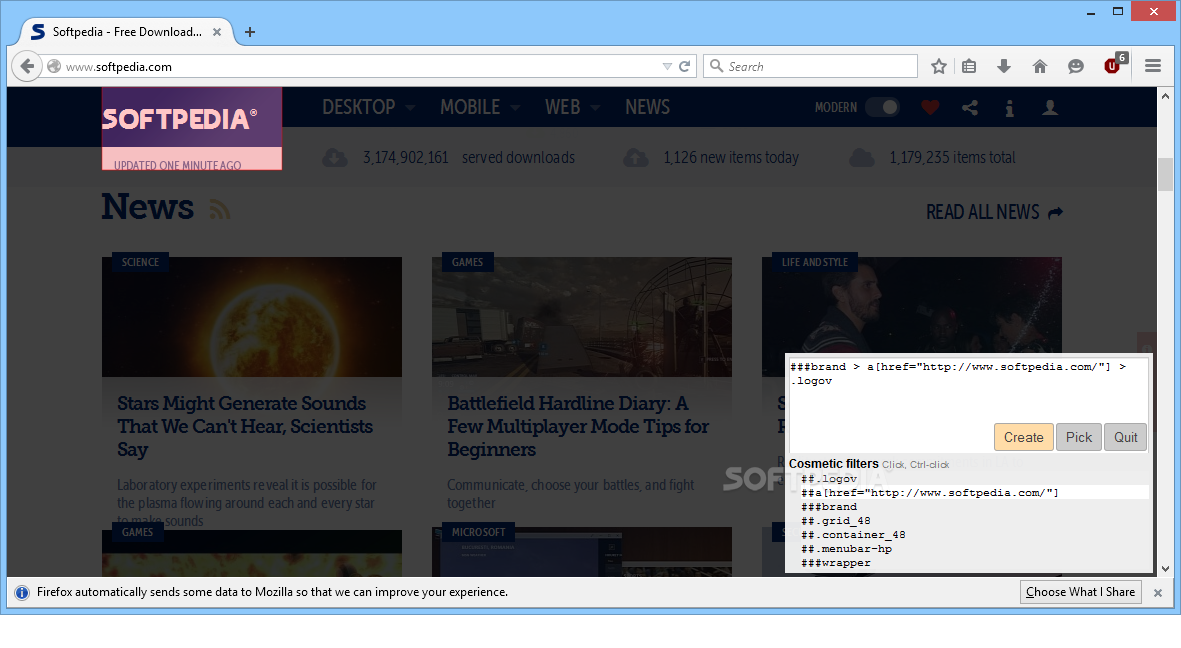Click the red heart icon
1181x648 pixels.
(930, 108)
